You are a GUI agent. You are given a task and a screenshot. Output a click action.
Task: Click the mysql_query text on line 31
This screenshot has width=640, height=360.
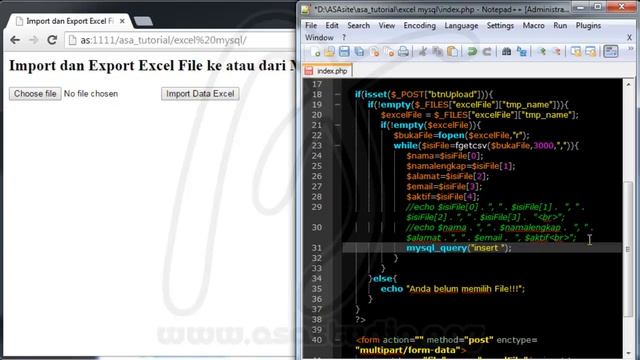pos(436,248)
